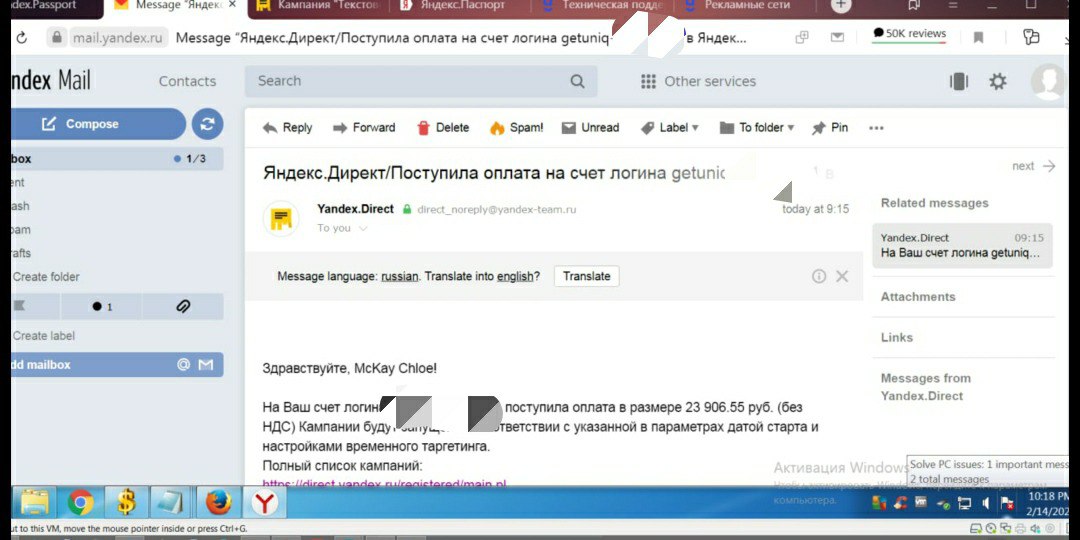Viewport: 1080px width, 540px height.
Task: Mark message as Unread
Action: 590,127
